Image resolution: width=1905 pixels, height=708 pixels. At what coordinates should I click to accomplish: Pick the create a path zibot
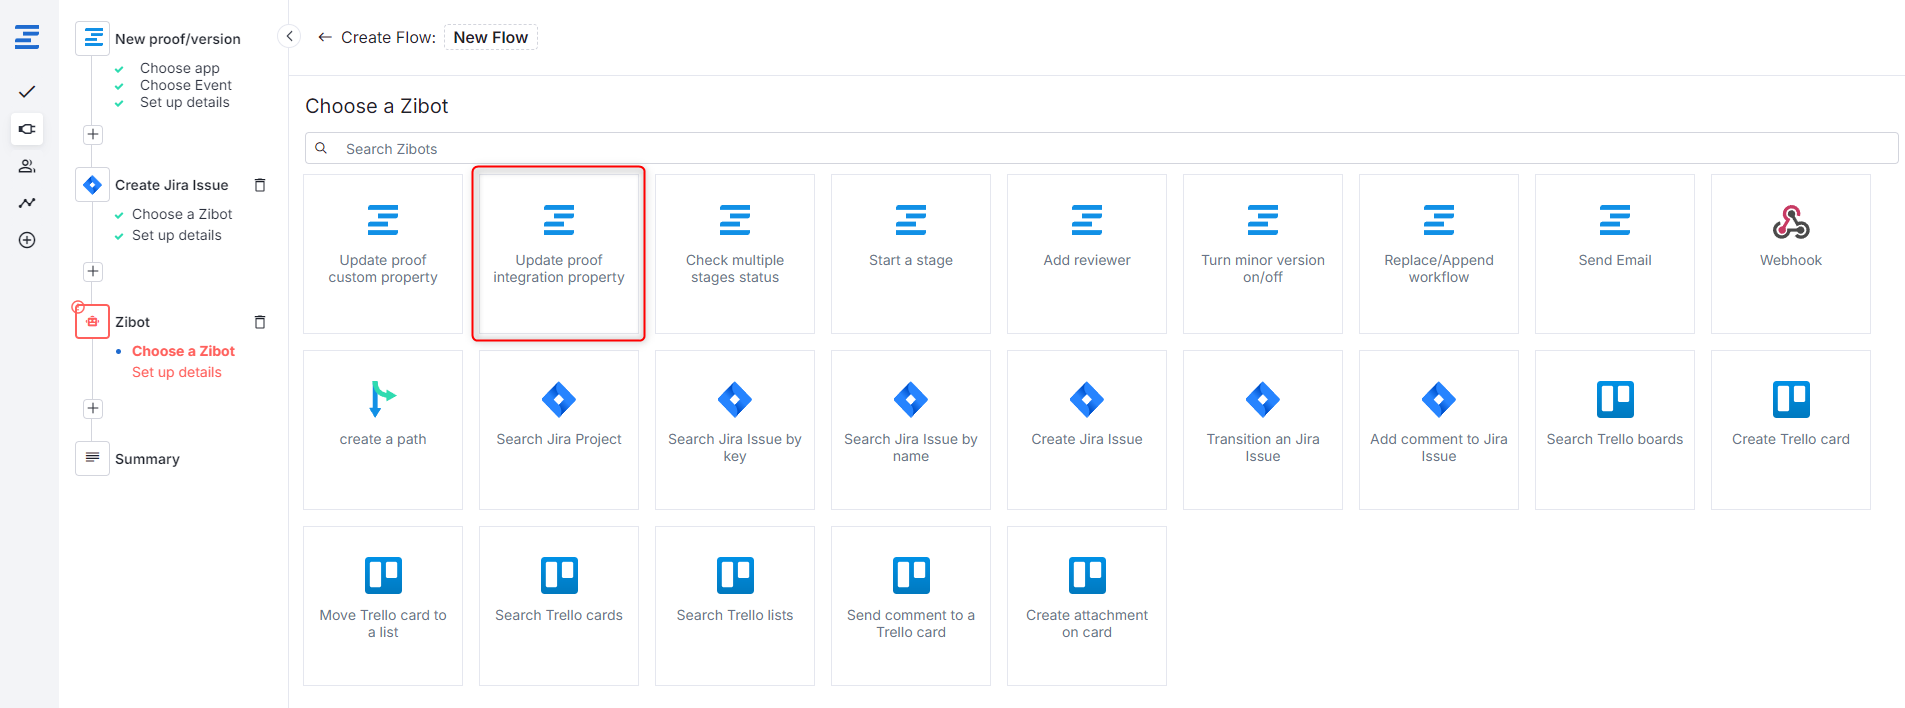click(x=383, y=429)
